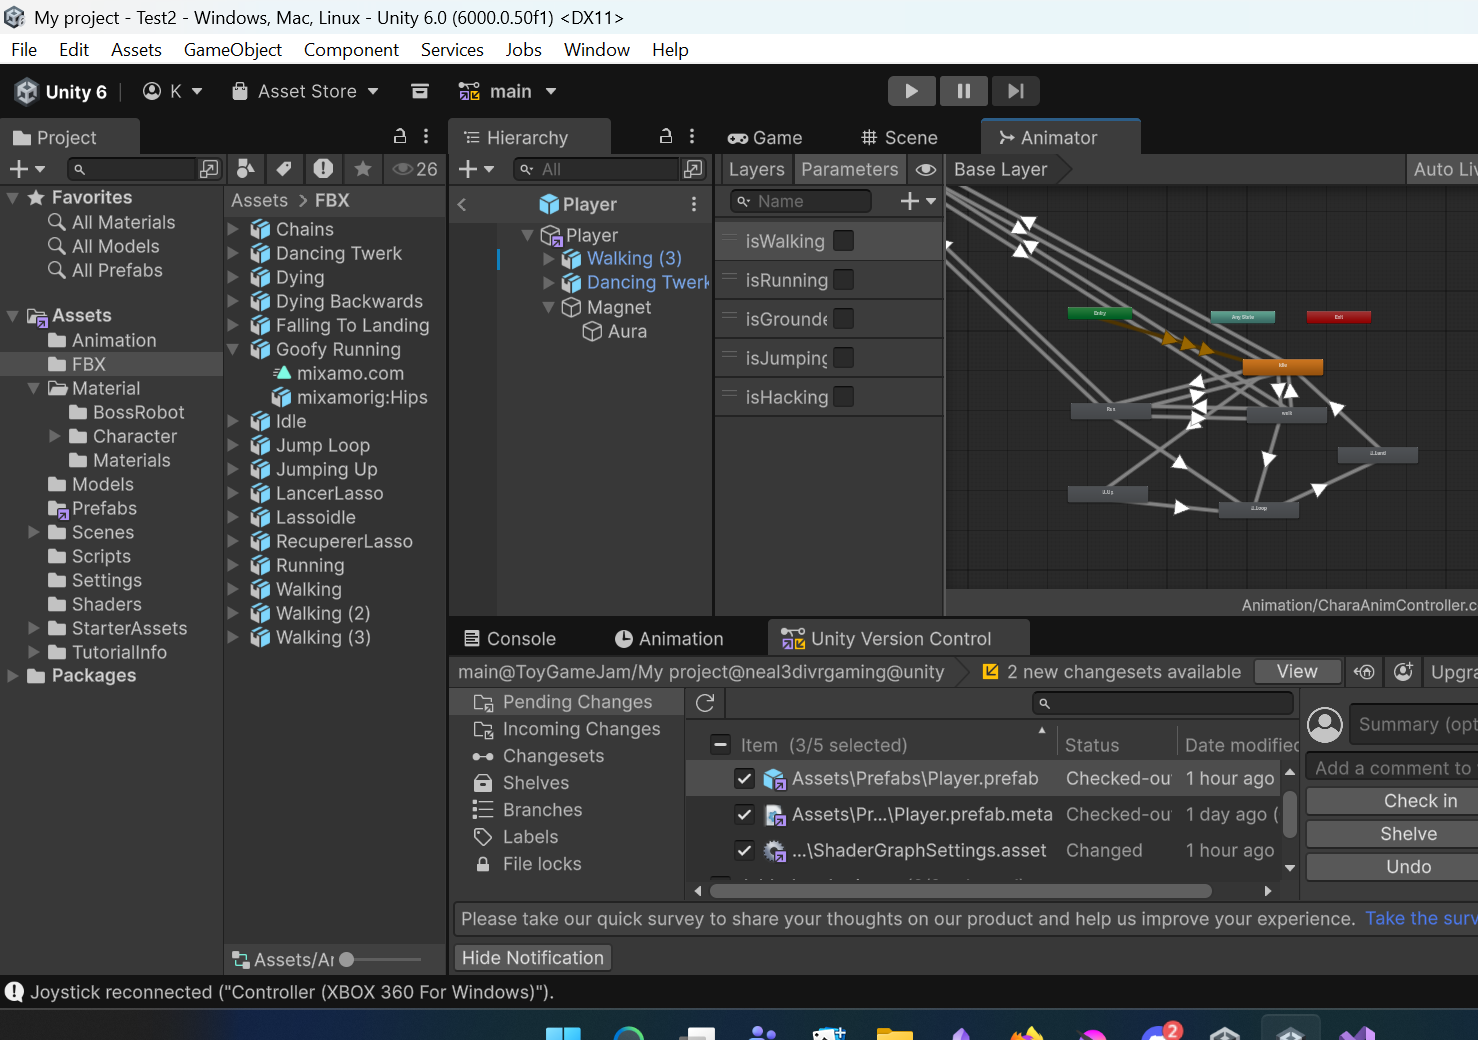
Task: Enable the isRunning parameter checkbox
Action: tap(844, 280)
